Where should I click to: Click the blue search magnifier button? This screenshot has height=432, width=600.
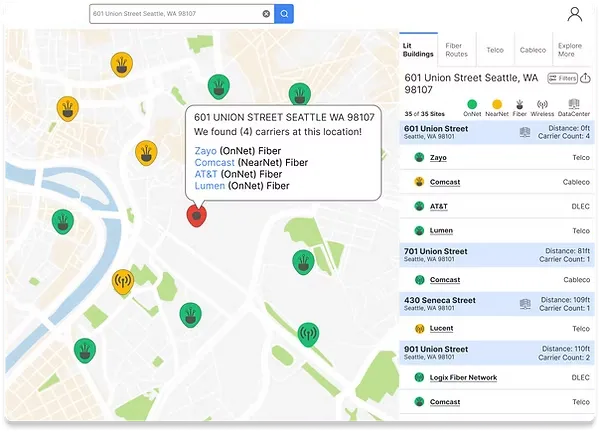[x=284, y=14]
